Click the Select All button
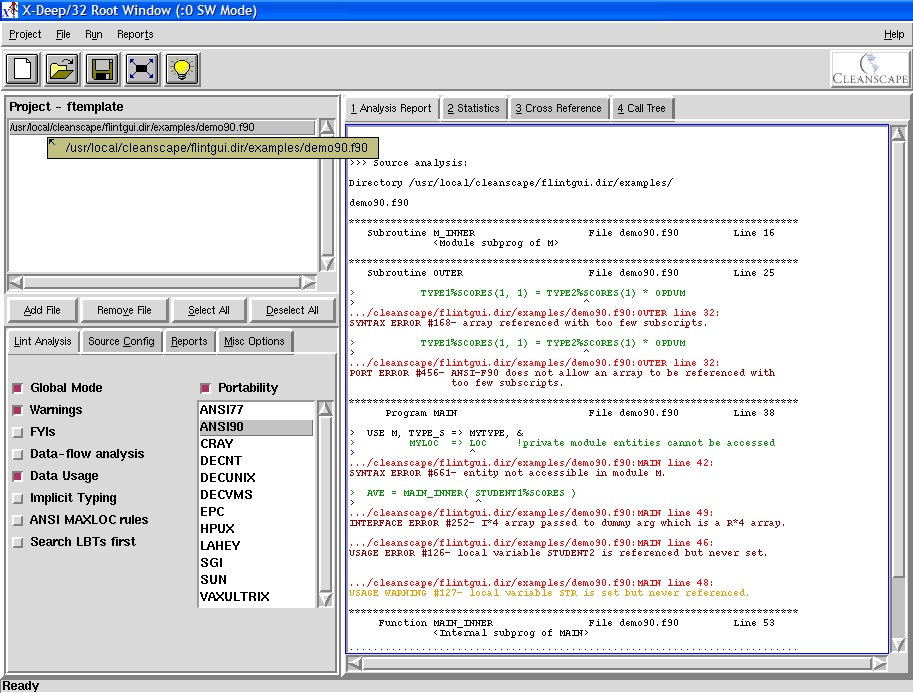 point(209,310)
